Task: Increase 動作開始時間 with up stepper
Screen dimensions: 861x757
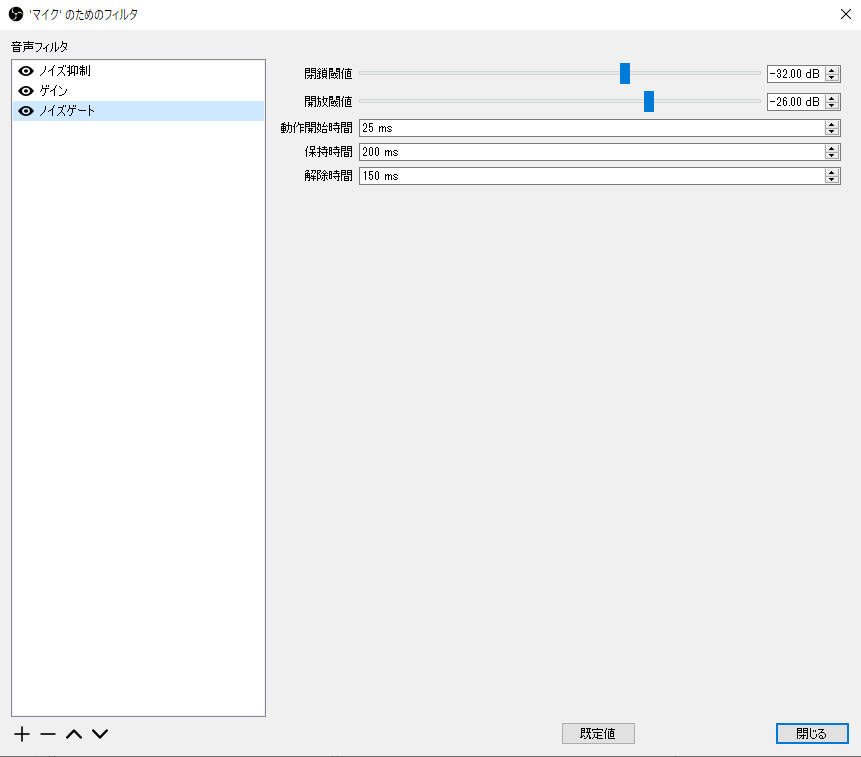Action: click(832, 124)
